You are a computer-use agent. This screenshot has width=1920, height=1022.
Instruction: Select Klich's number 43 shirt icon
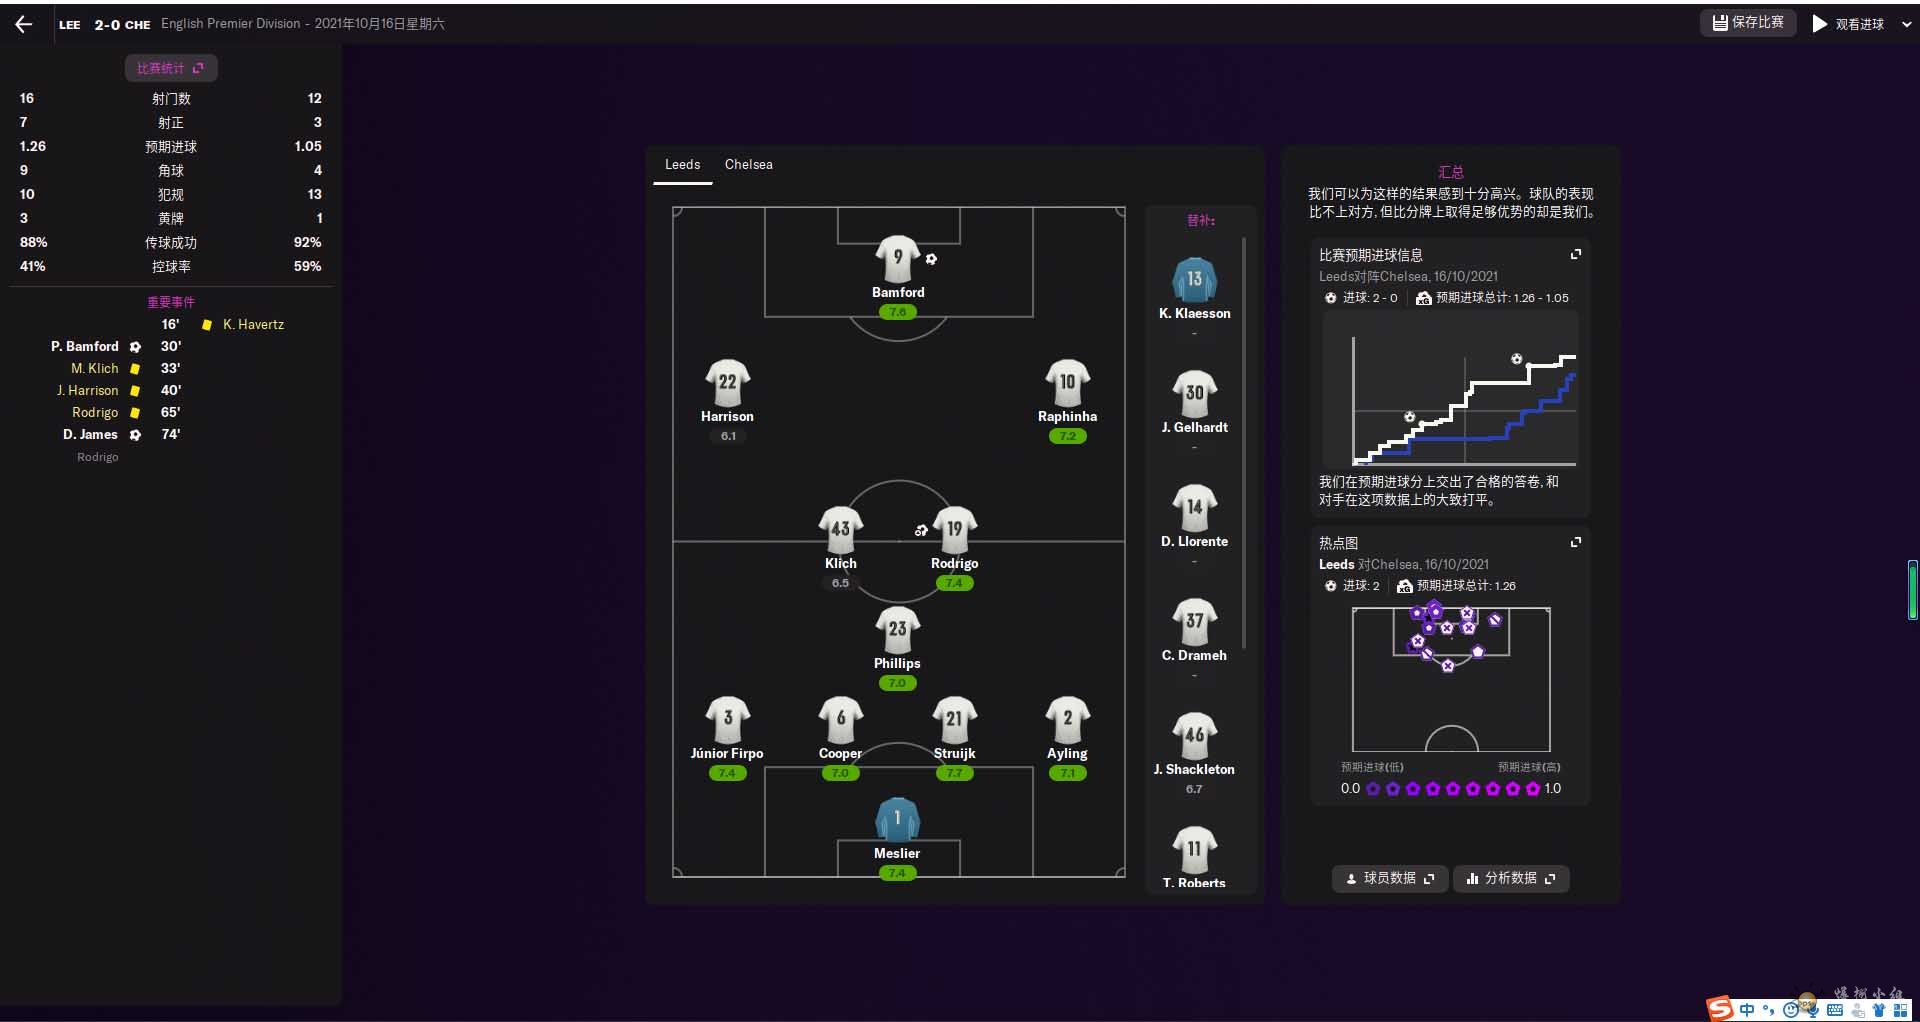[840, 531]
